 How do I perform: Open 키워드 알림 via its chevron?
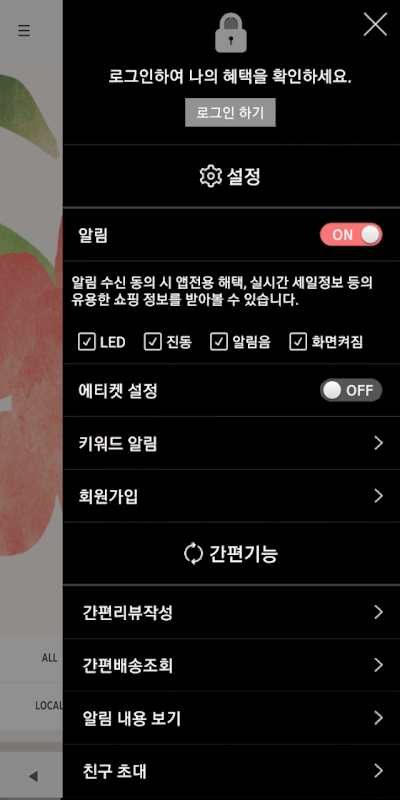pyautogui.click(x=378, y=443)
